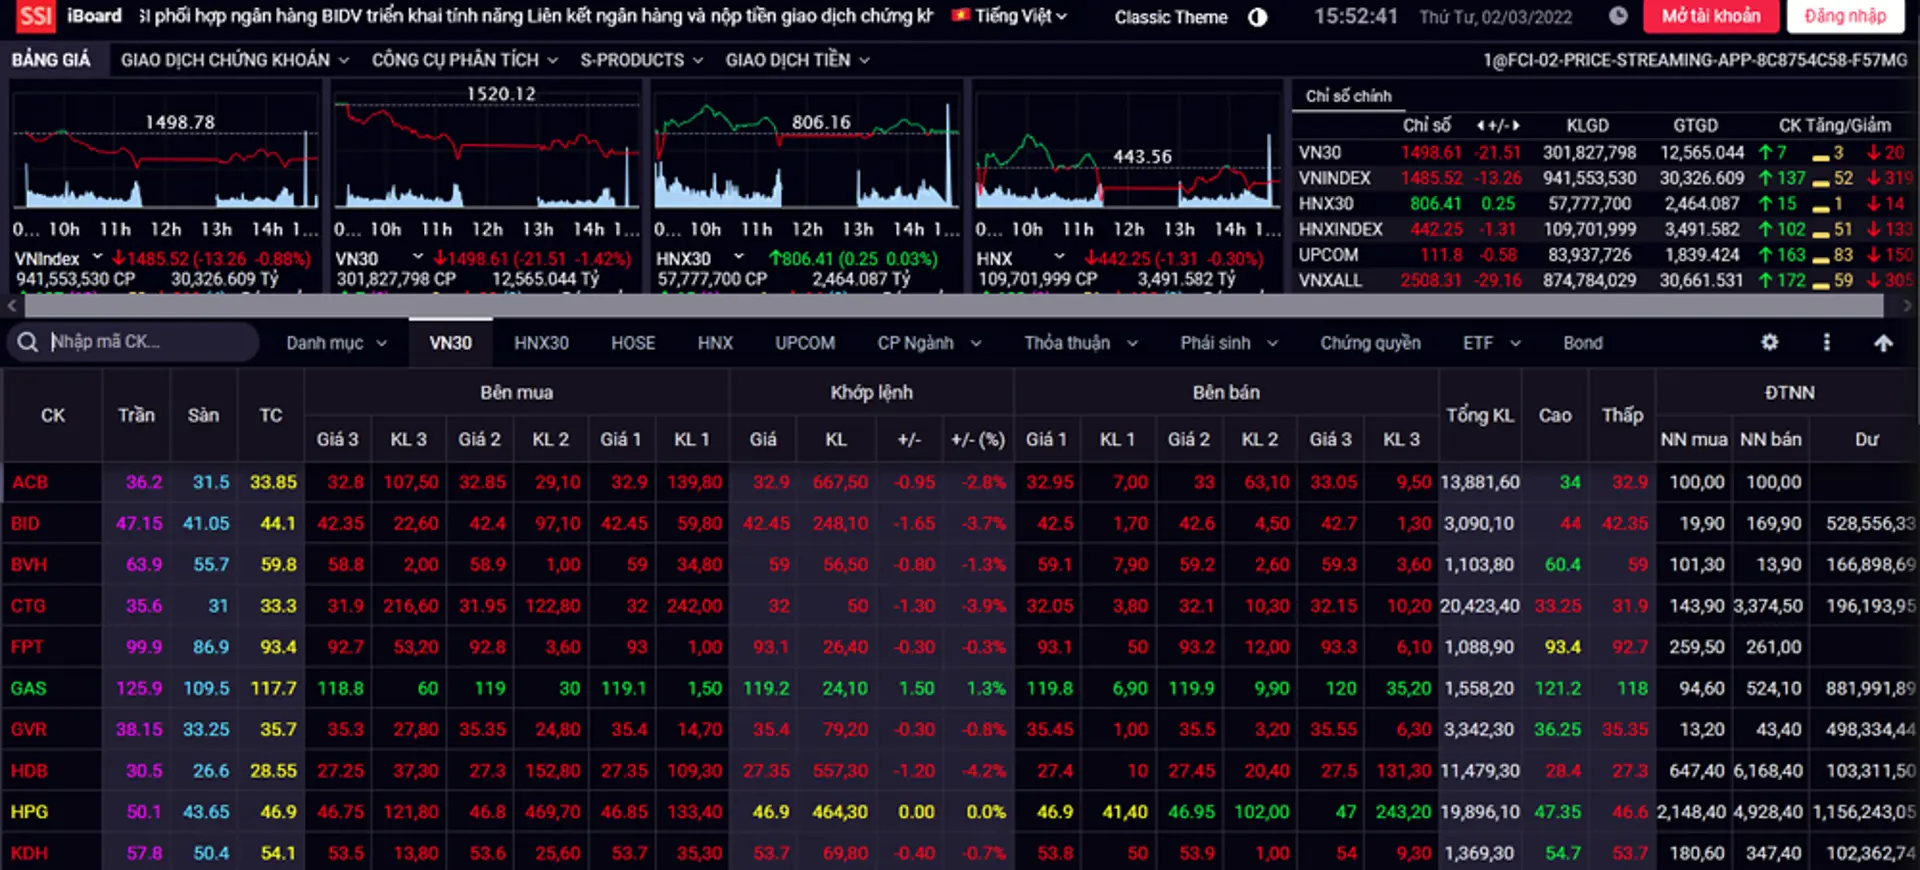This screenshot has height=870, width=1920.
Task: Click the up arrow collapse icon
Action: tap(1883, 343)
